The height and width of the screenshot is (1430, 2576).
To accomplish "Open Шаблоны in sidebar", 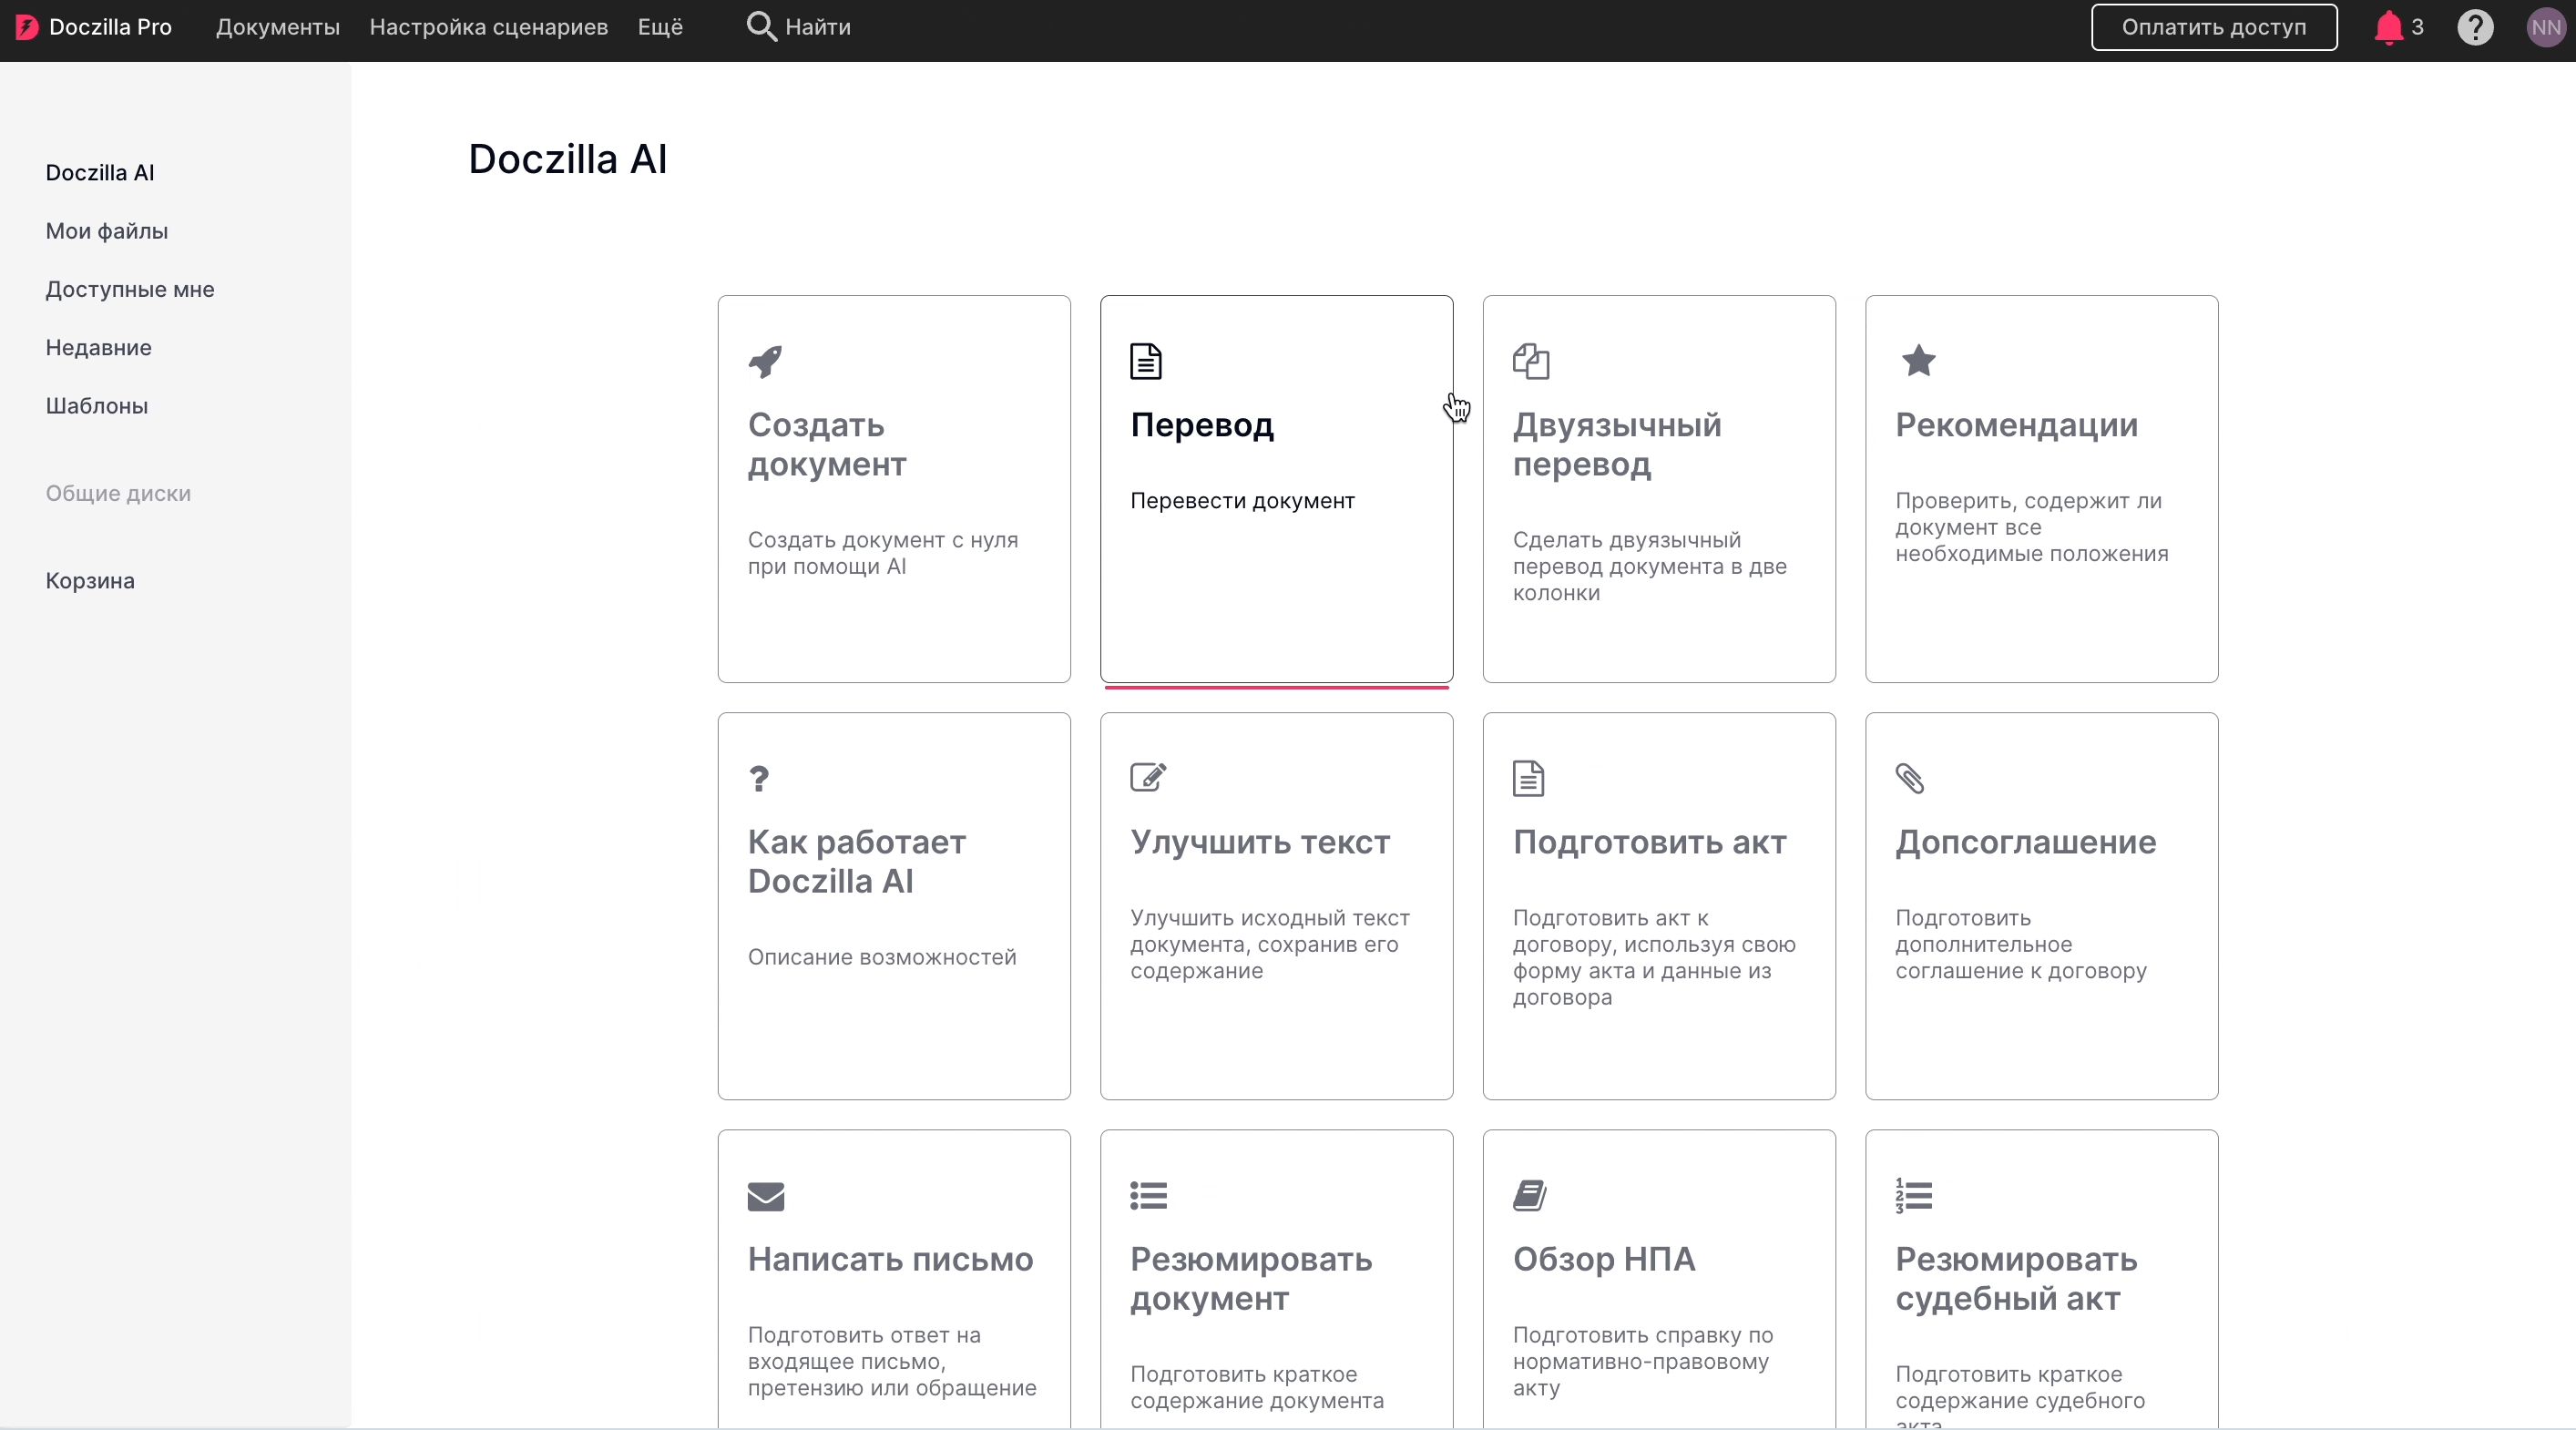I will pyautogui.click(x=97, y=406).
